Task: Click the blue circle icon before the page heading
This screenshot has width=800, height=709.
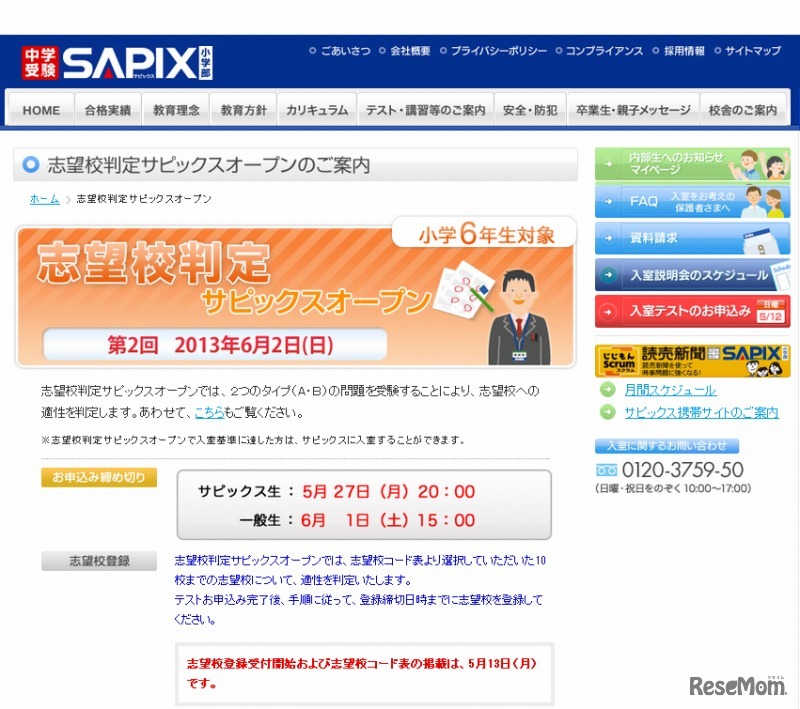Action: pos(31,165)
